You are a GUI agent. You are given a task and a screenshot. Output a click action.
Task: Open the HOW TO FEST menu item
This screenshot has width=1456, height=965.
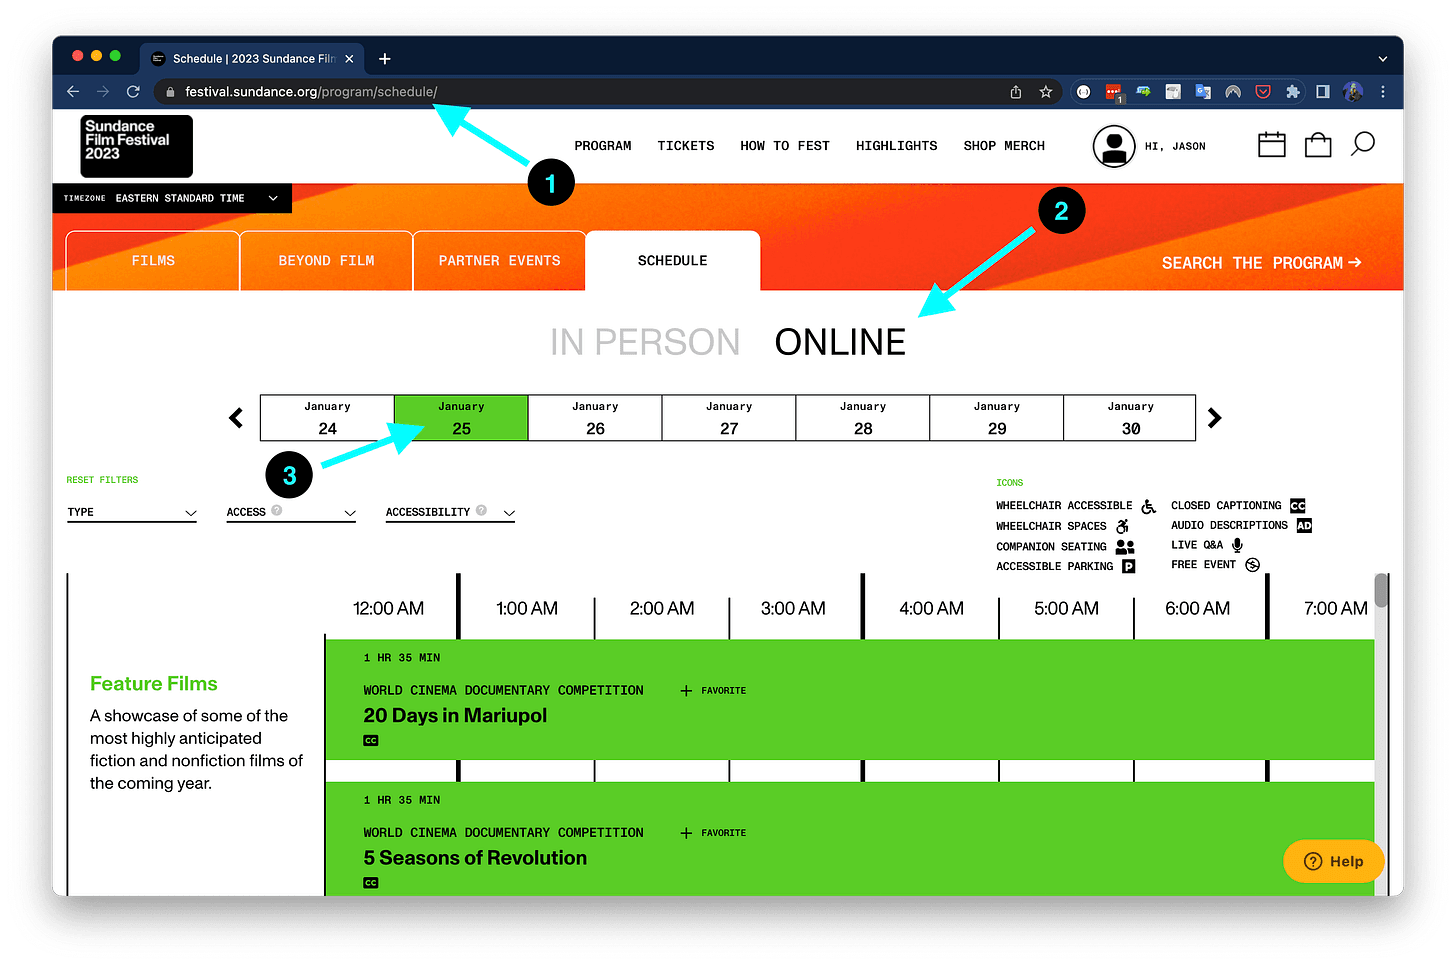[x=784, y=145]
